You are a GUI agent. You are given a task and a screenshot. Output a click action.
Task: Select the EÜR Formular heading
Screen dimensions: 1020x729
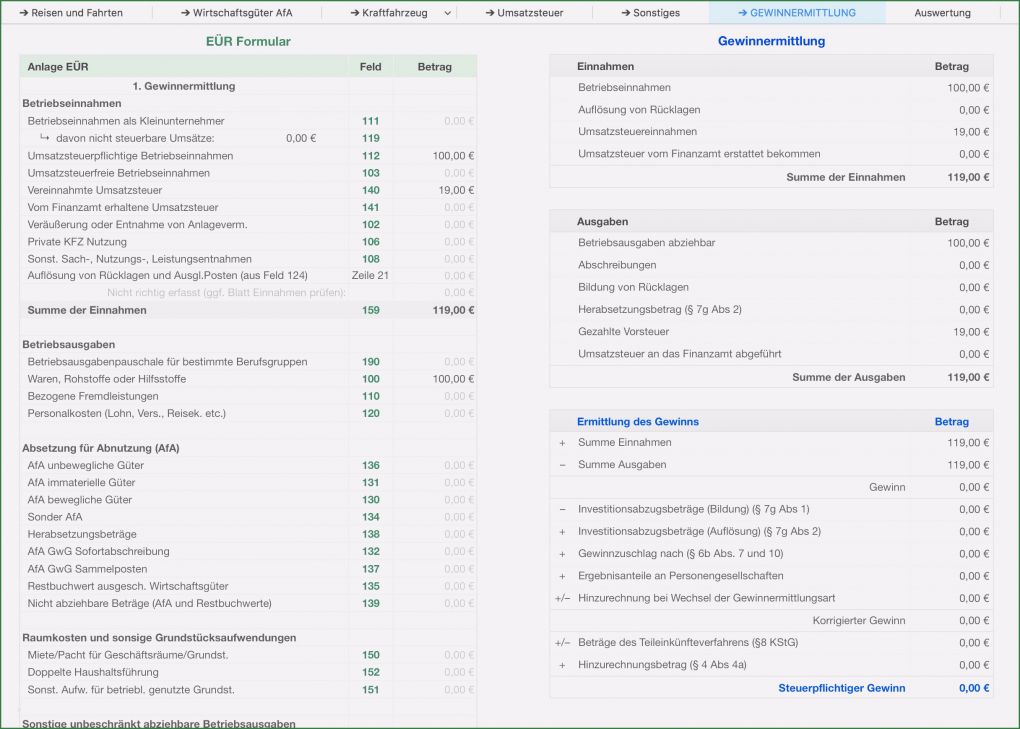pyautogui.click(x=248, y=41)
